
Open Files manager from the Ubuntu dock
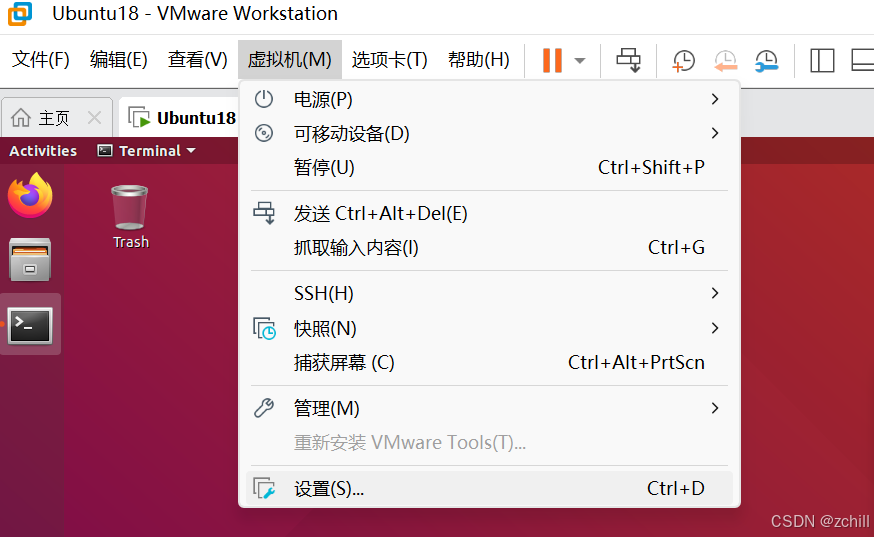pos(30,259)
